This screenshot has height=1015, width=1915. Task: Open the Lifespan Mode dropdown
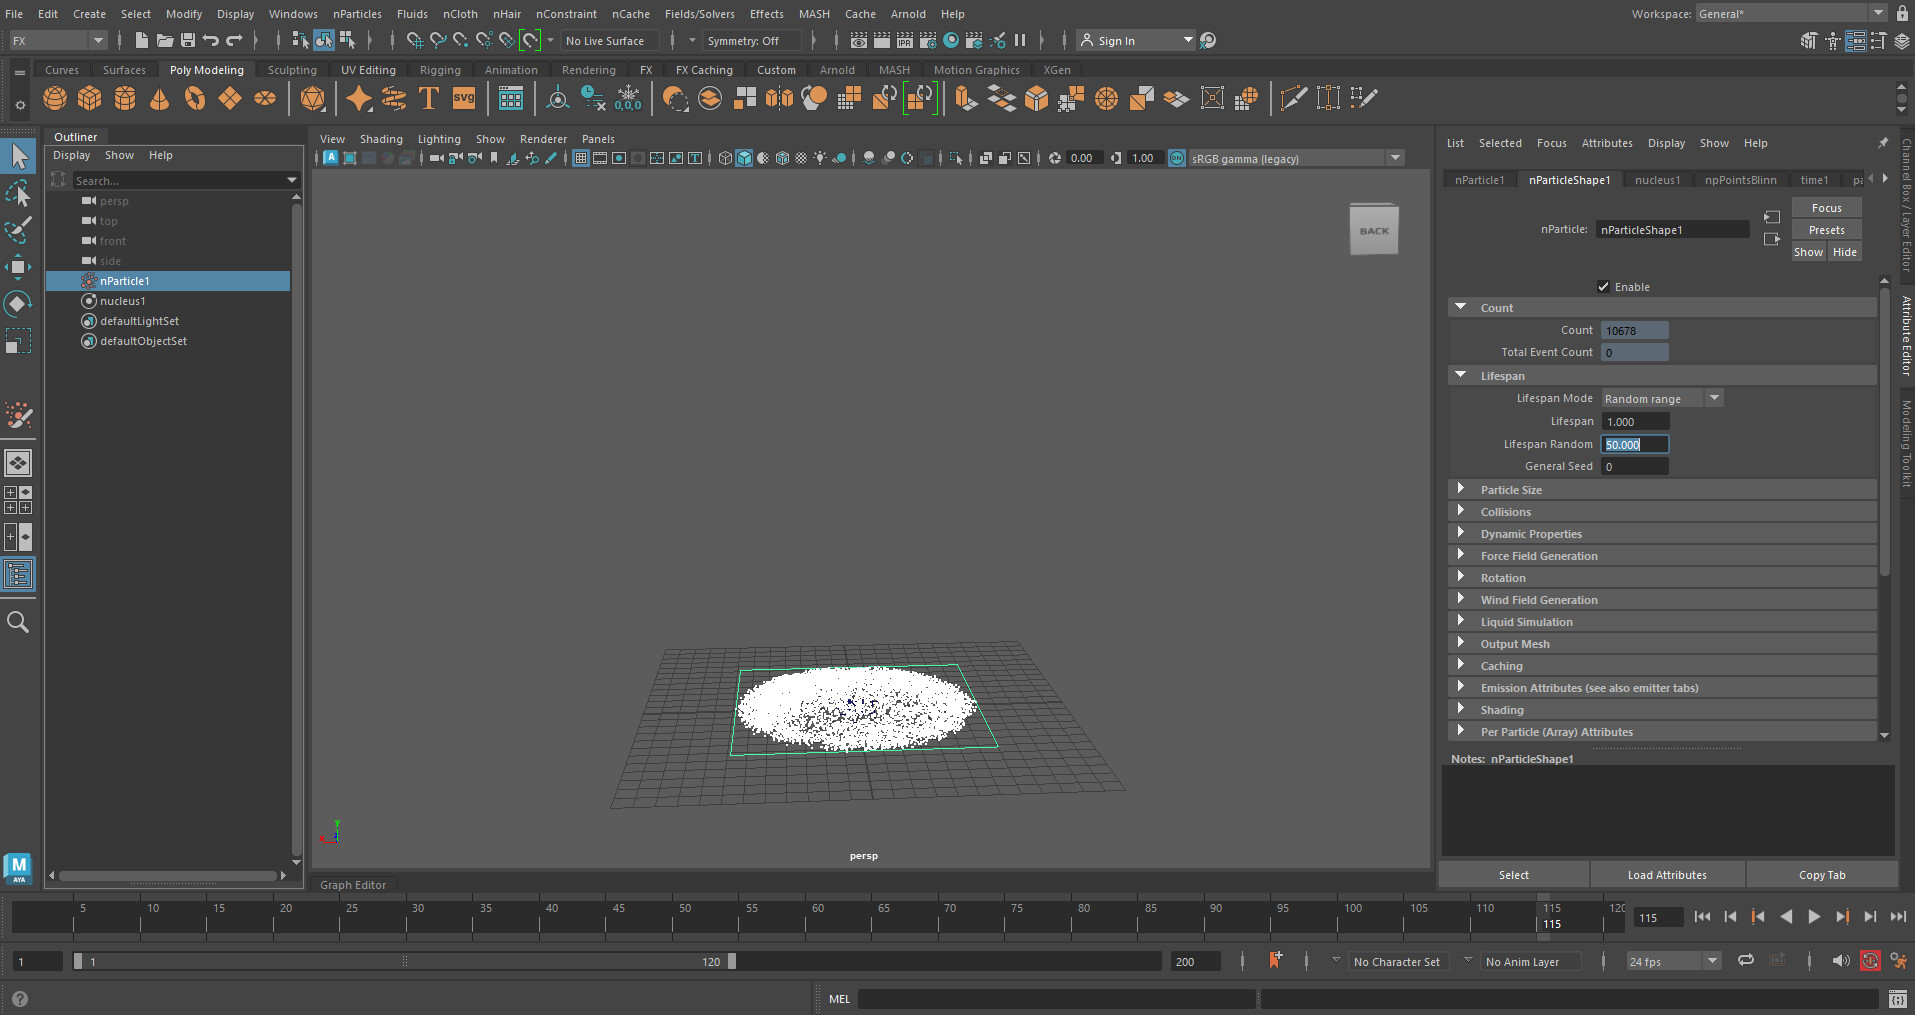coord(1713,397)
